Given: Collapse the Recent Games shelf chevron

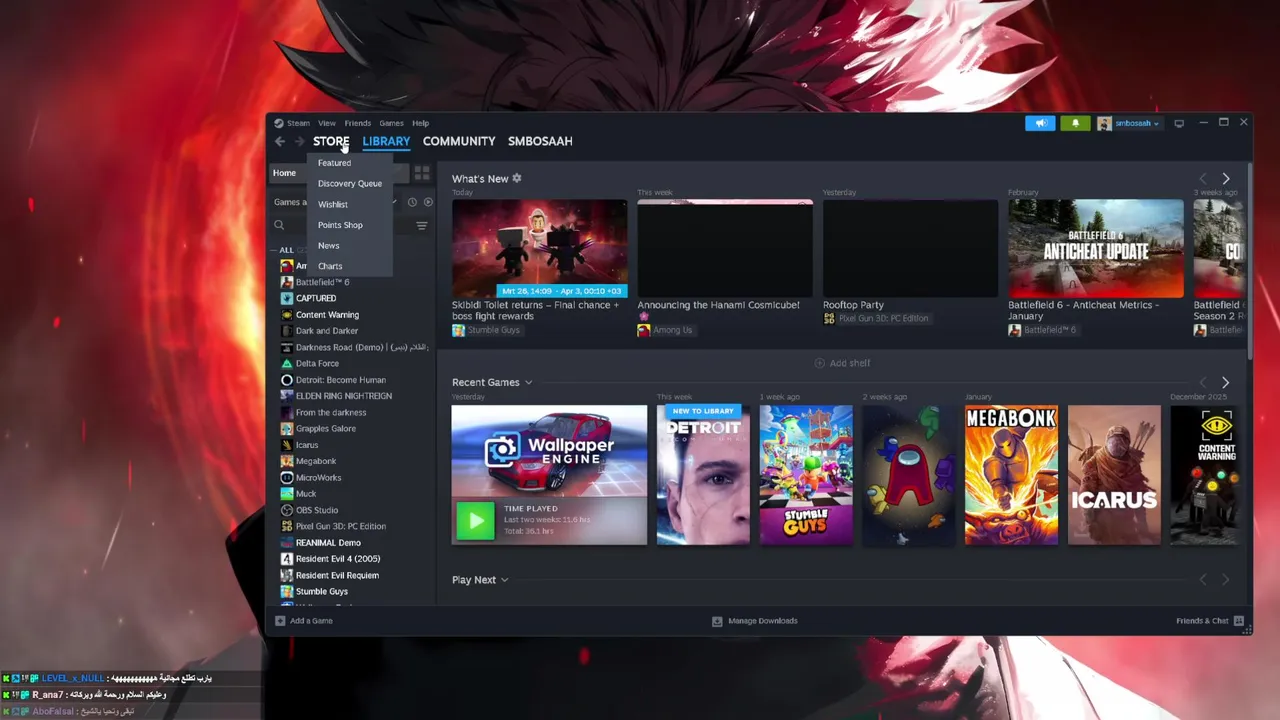Looking at the screenshot, I should pyautogui.click(x=528, y=382).
